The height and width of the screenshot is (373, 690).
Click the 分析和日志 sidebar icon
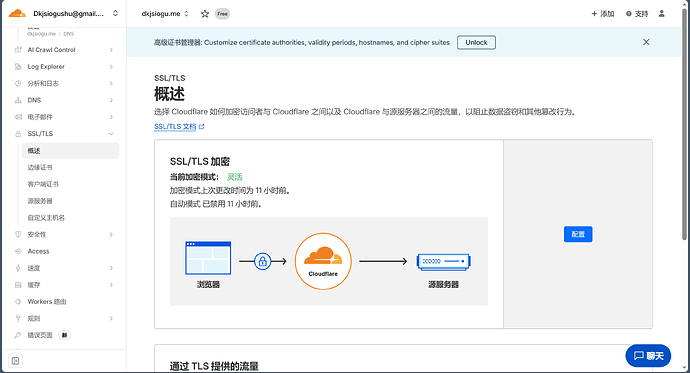tap(18, 83)
